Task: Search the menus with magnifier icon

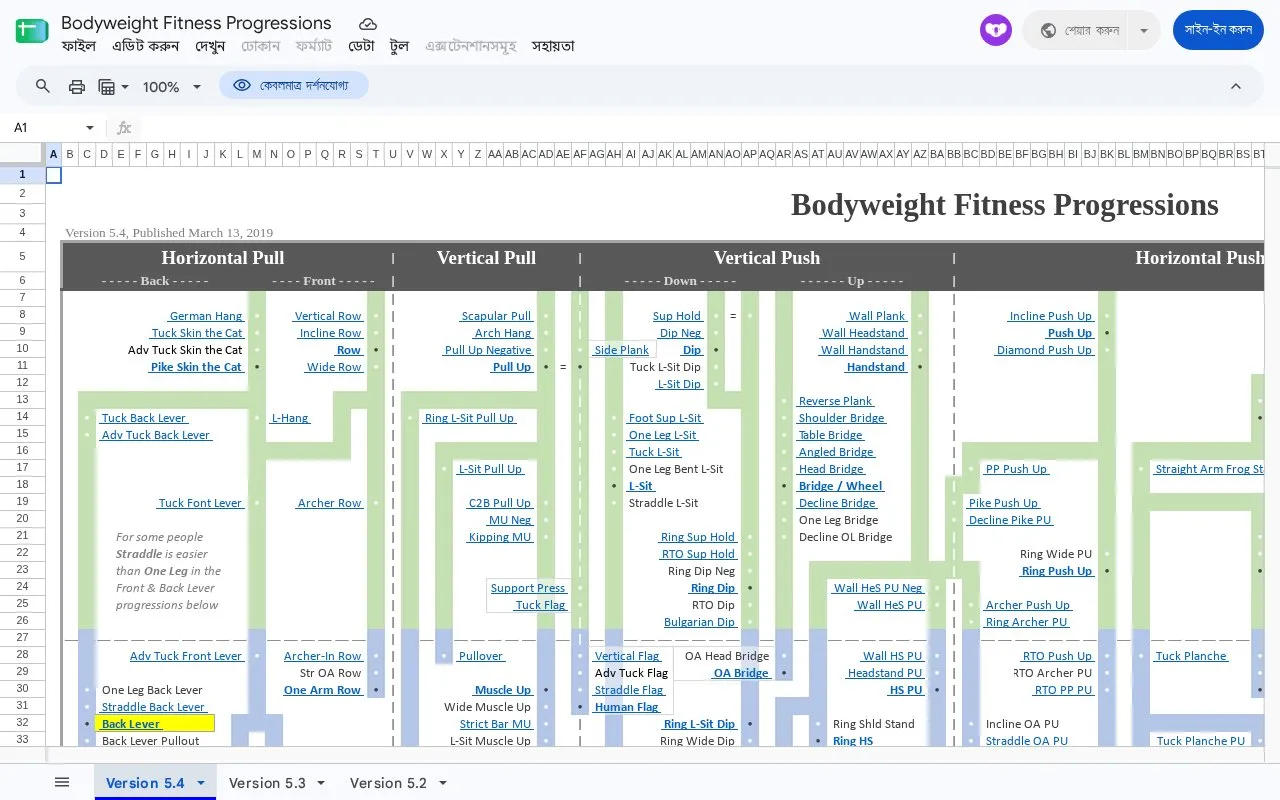Action: pos(43,87)
